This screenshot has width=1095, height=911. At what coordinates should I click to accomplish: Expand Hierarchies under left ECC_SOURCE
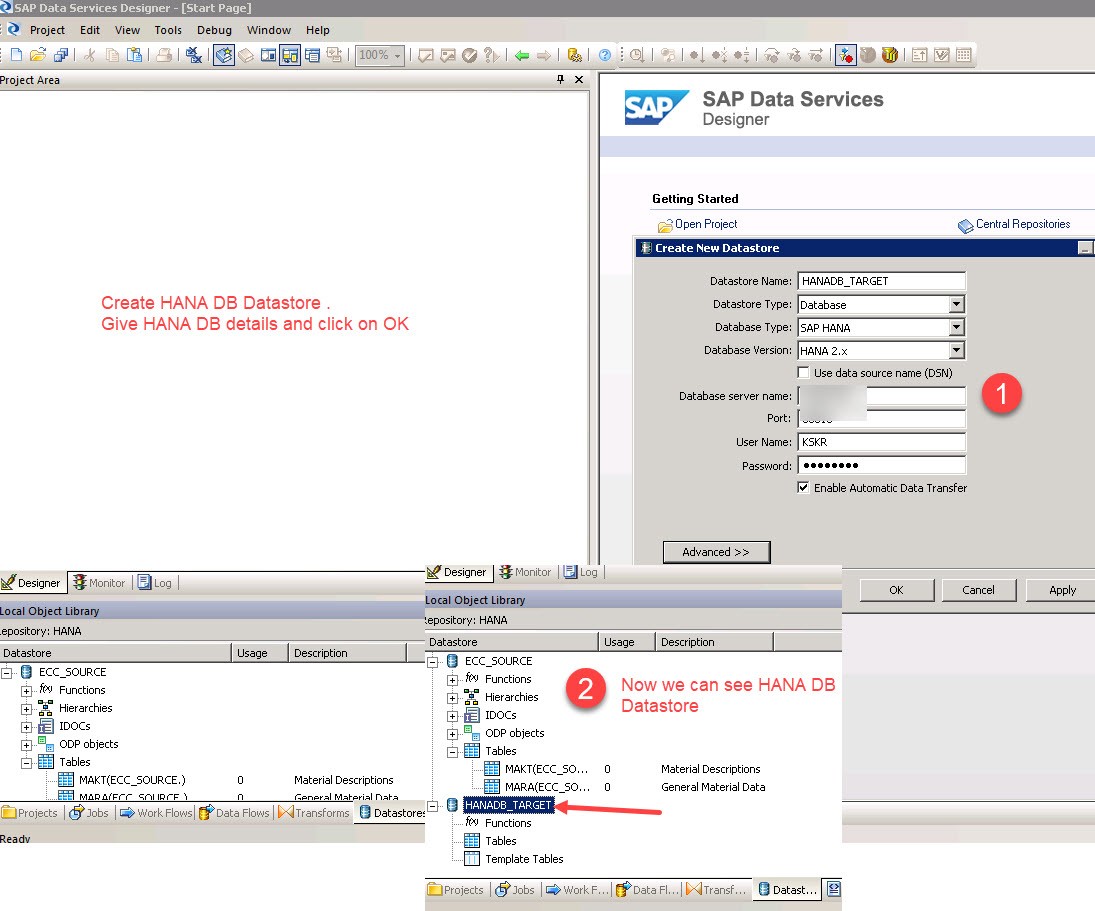coord(27,709)
